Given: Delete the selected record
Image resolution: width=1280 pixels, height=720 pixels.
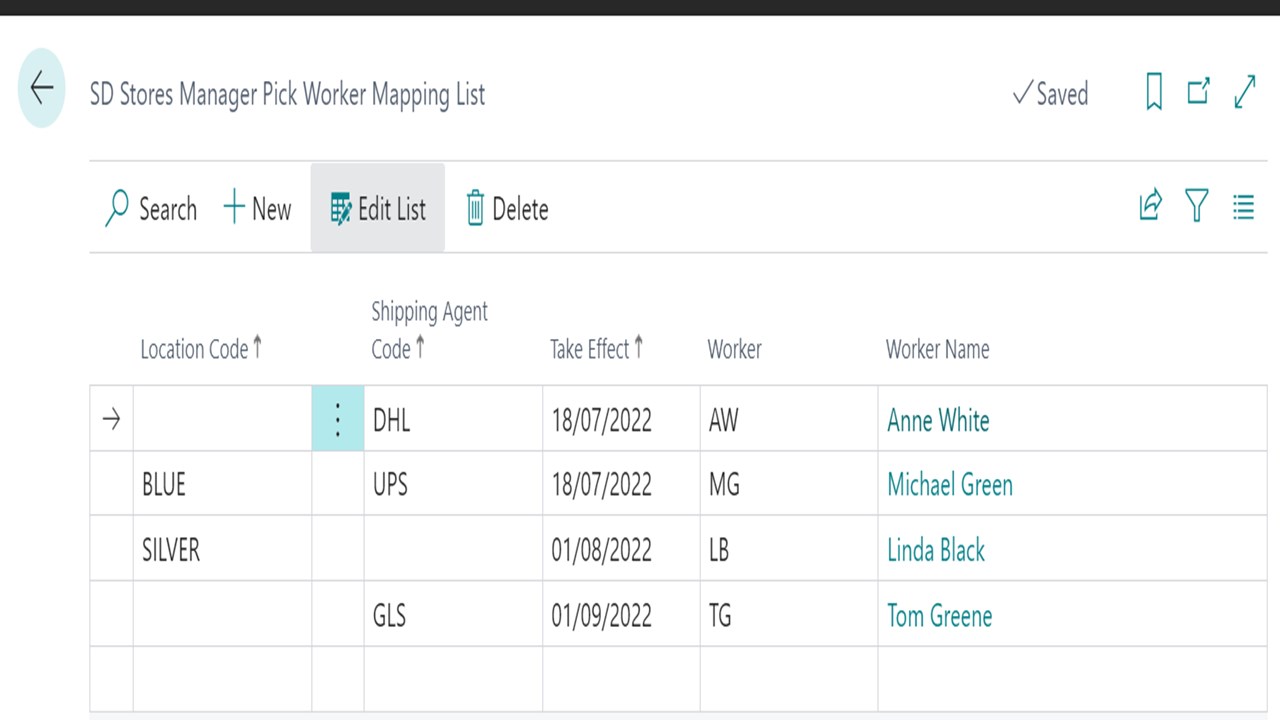Looking at the screenshot, I should click(507, 209).
